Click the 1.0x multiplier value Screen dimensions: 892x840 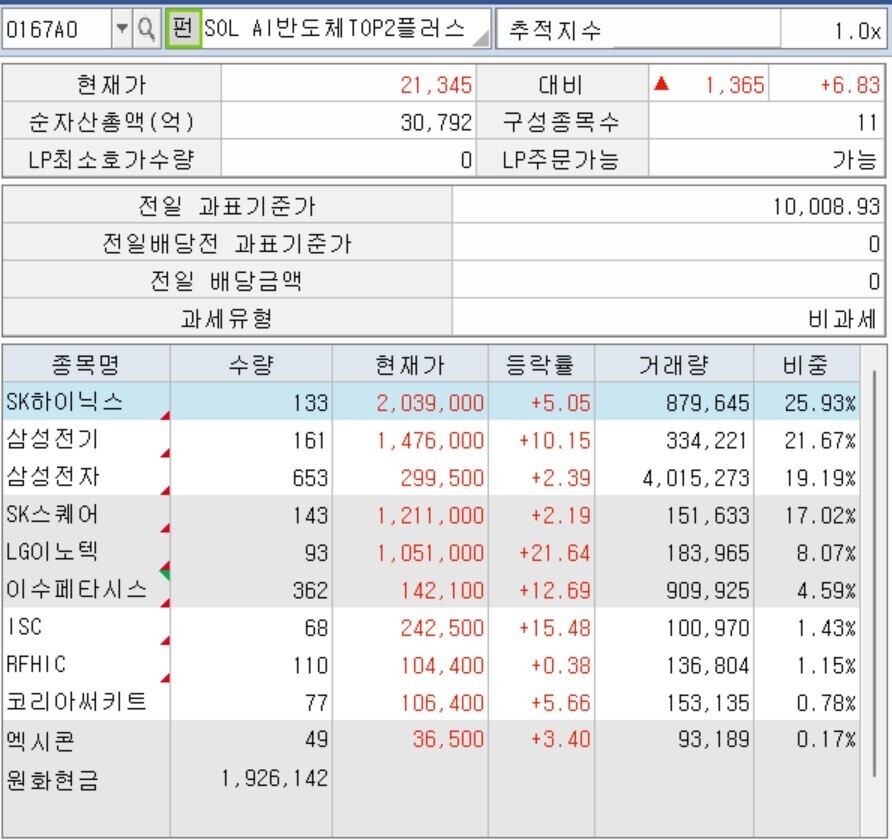coord(857,30)
